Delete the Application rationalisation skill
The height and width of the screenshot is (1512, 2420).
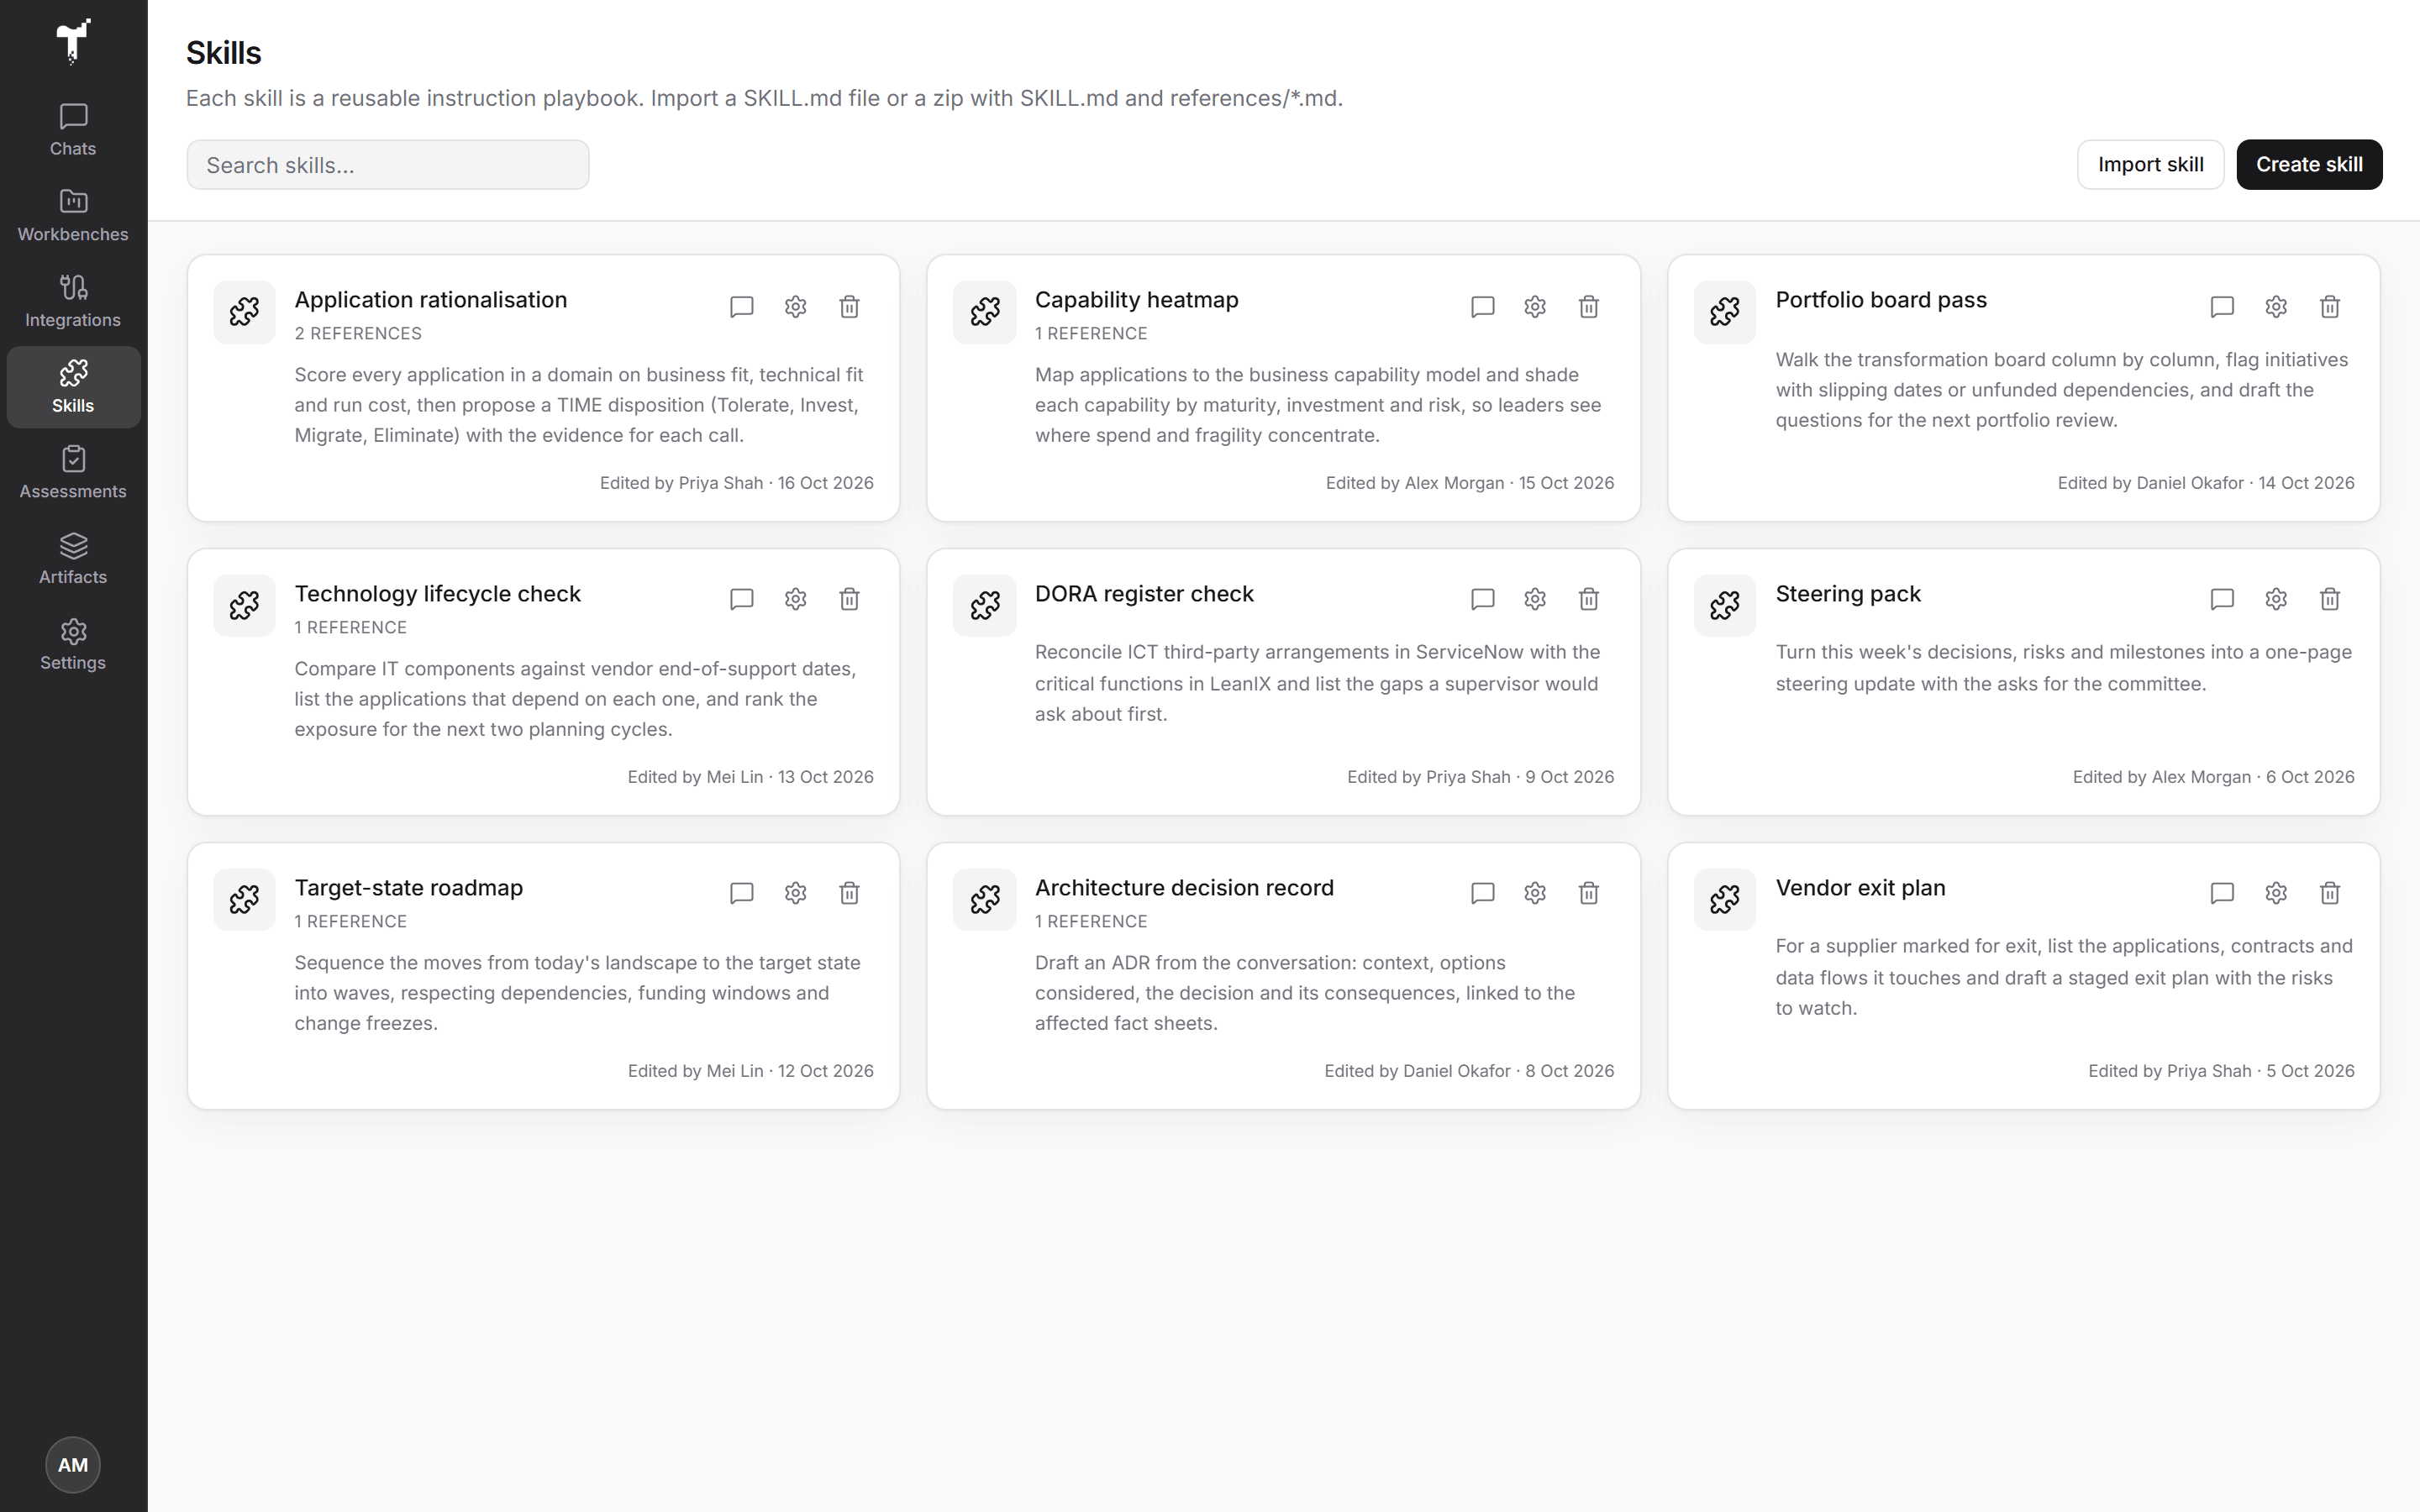pyautogui.click(x=849, y=306)
